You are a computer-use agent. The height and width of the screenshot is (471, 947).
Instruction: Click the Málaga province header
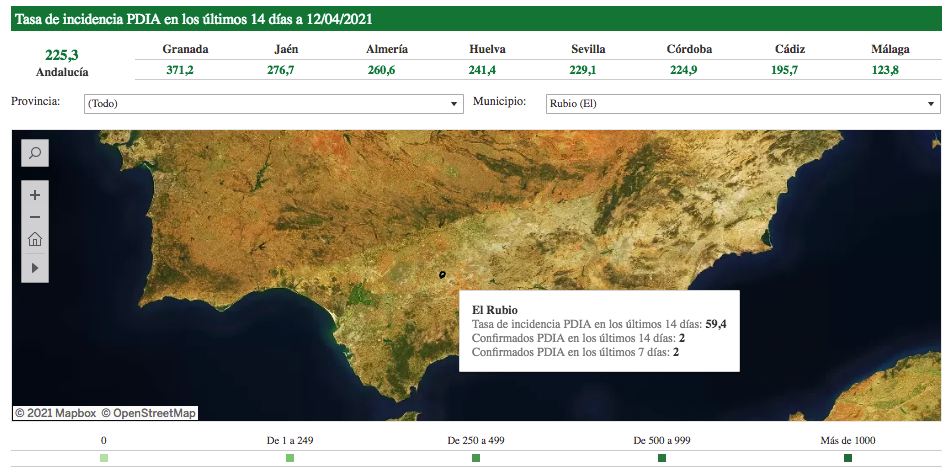(x=885, y=49)
